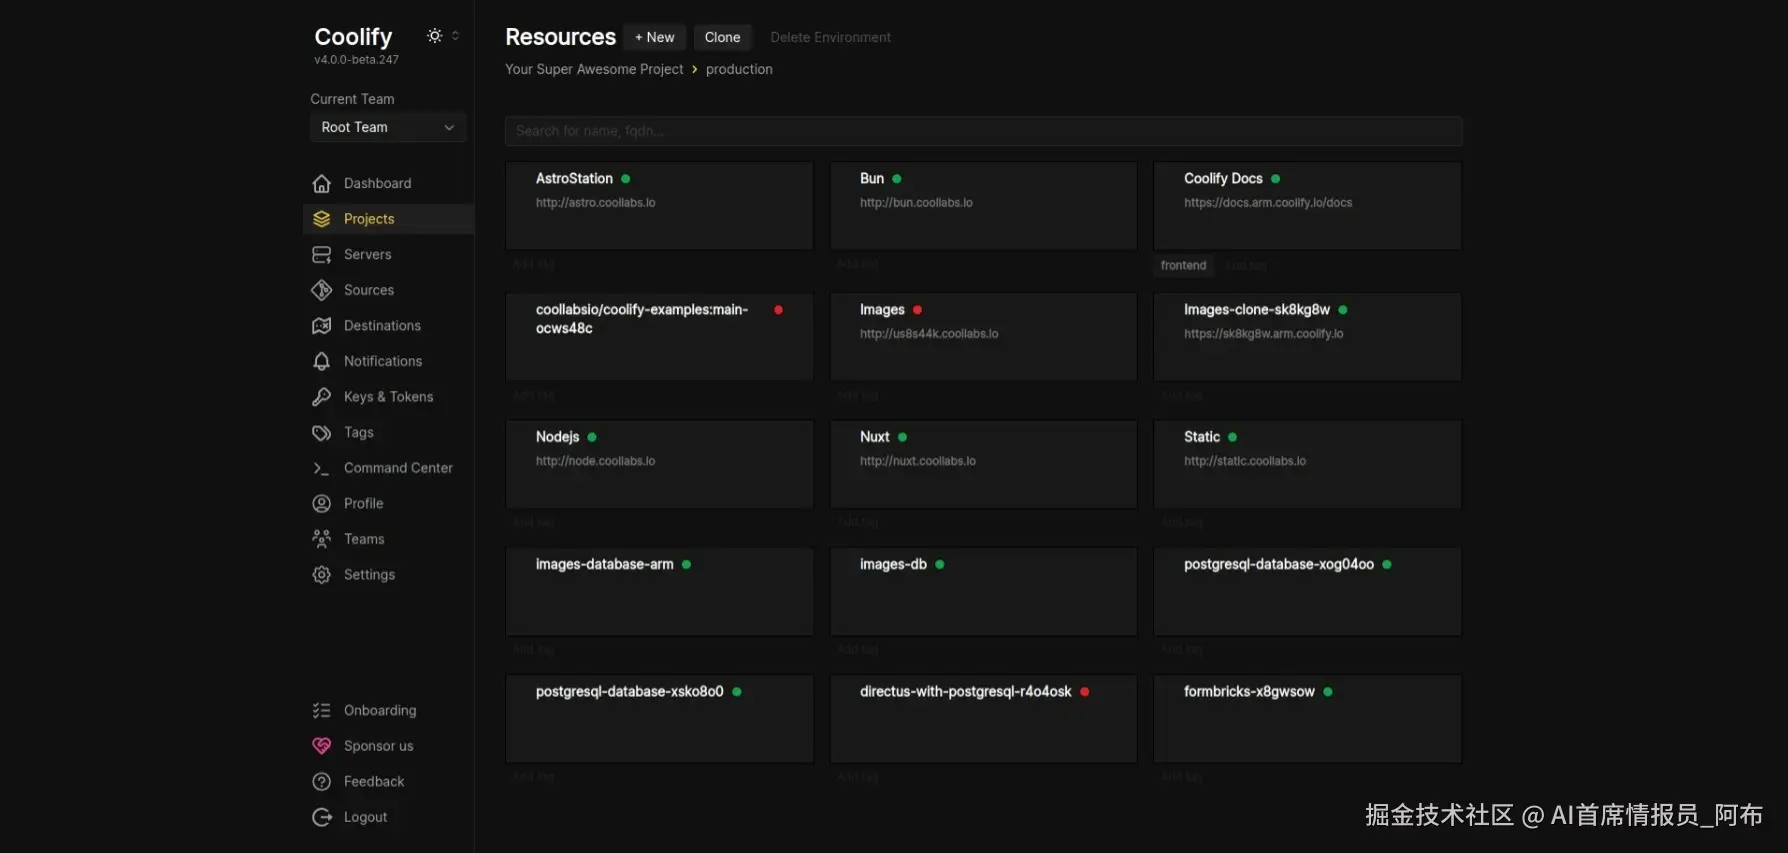The width and height of the screenshot is (1788, 853).
Task: Click the + New resource button
Action: pyautogui.click(x=655, y=37)
